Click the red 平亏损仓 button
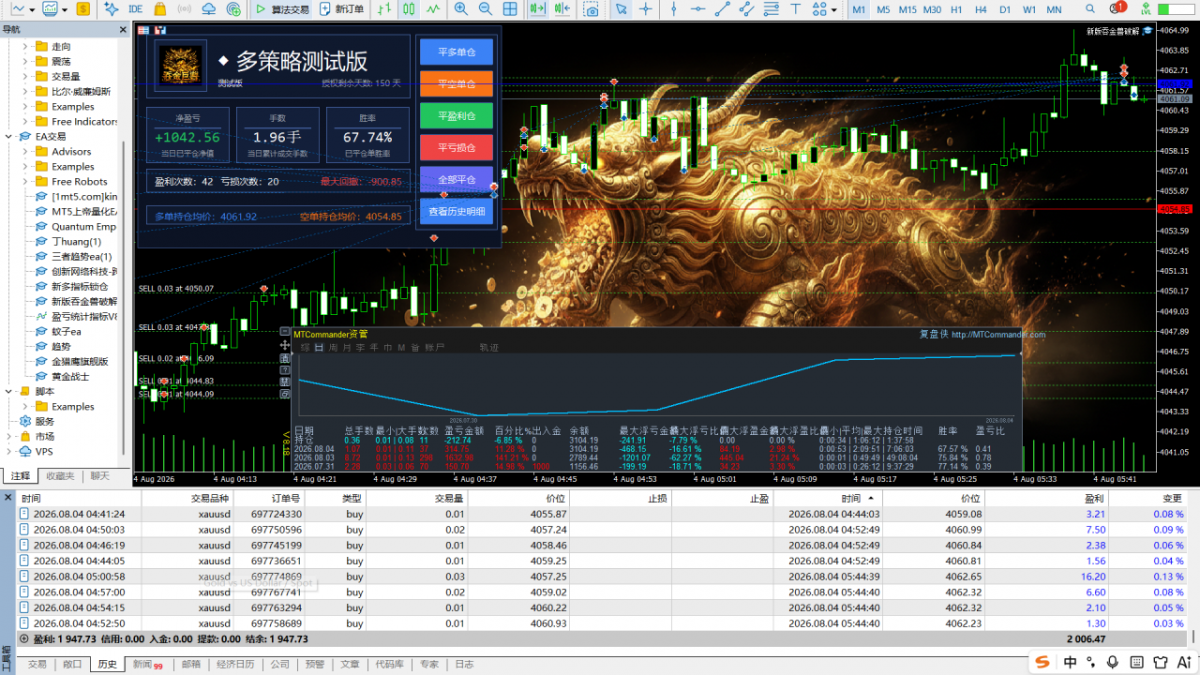Screen dimensions: 1200x675 pyautogui.click(x=456, y=148)
